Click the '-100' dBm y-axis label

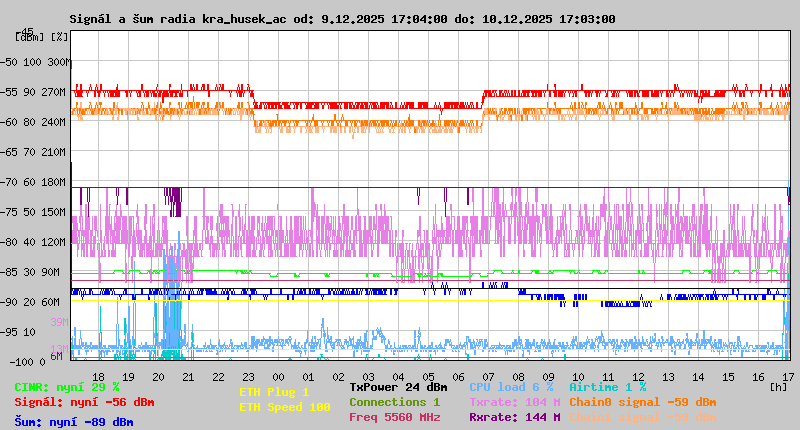[22, 362]
